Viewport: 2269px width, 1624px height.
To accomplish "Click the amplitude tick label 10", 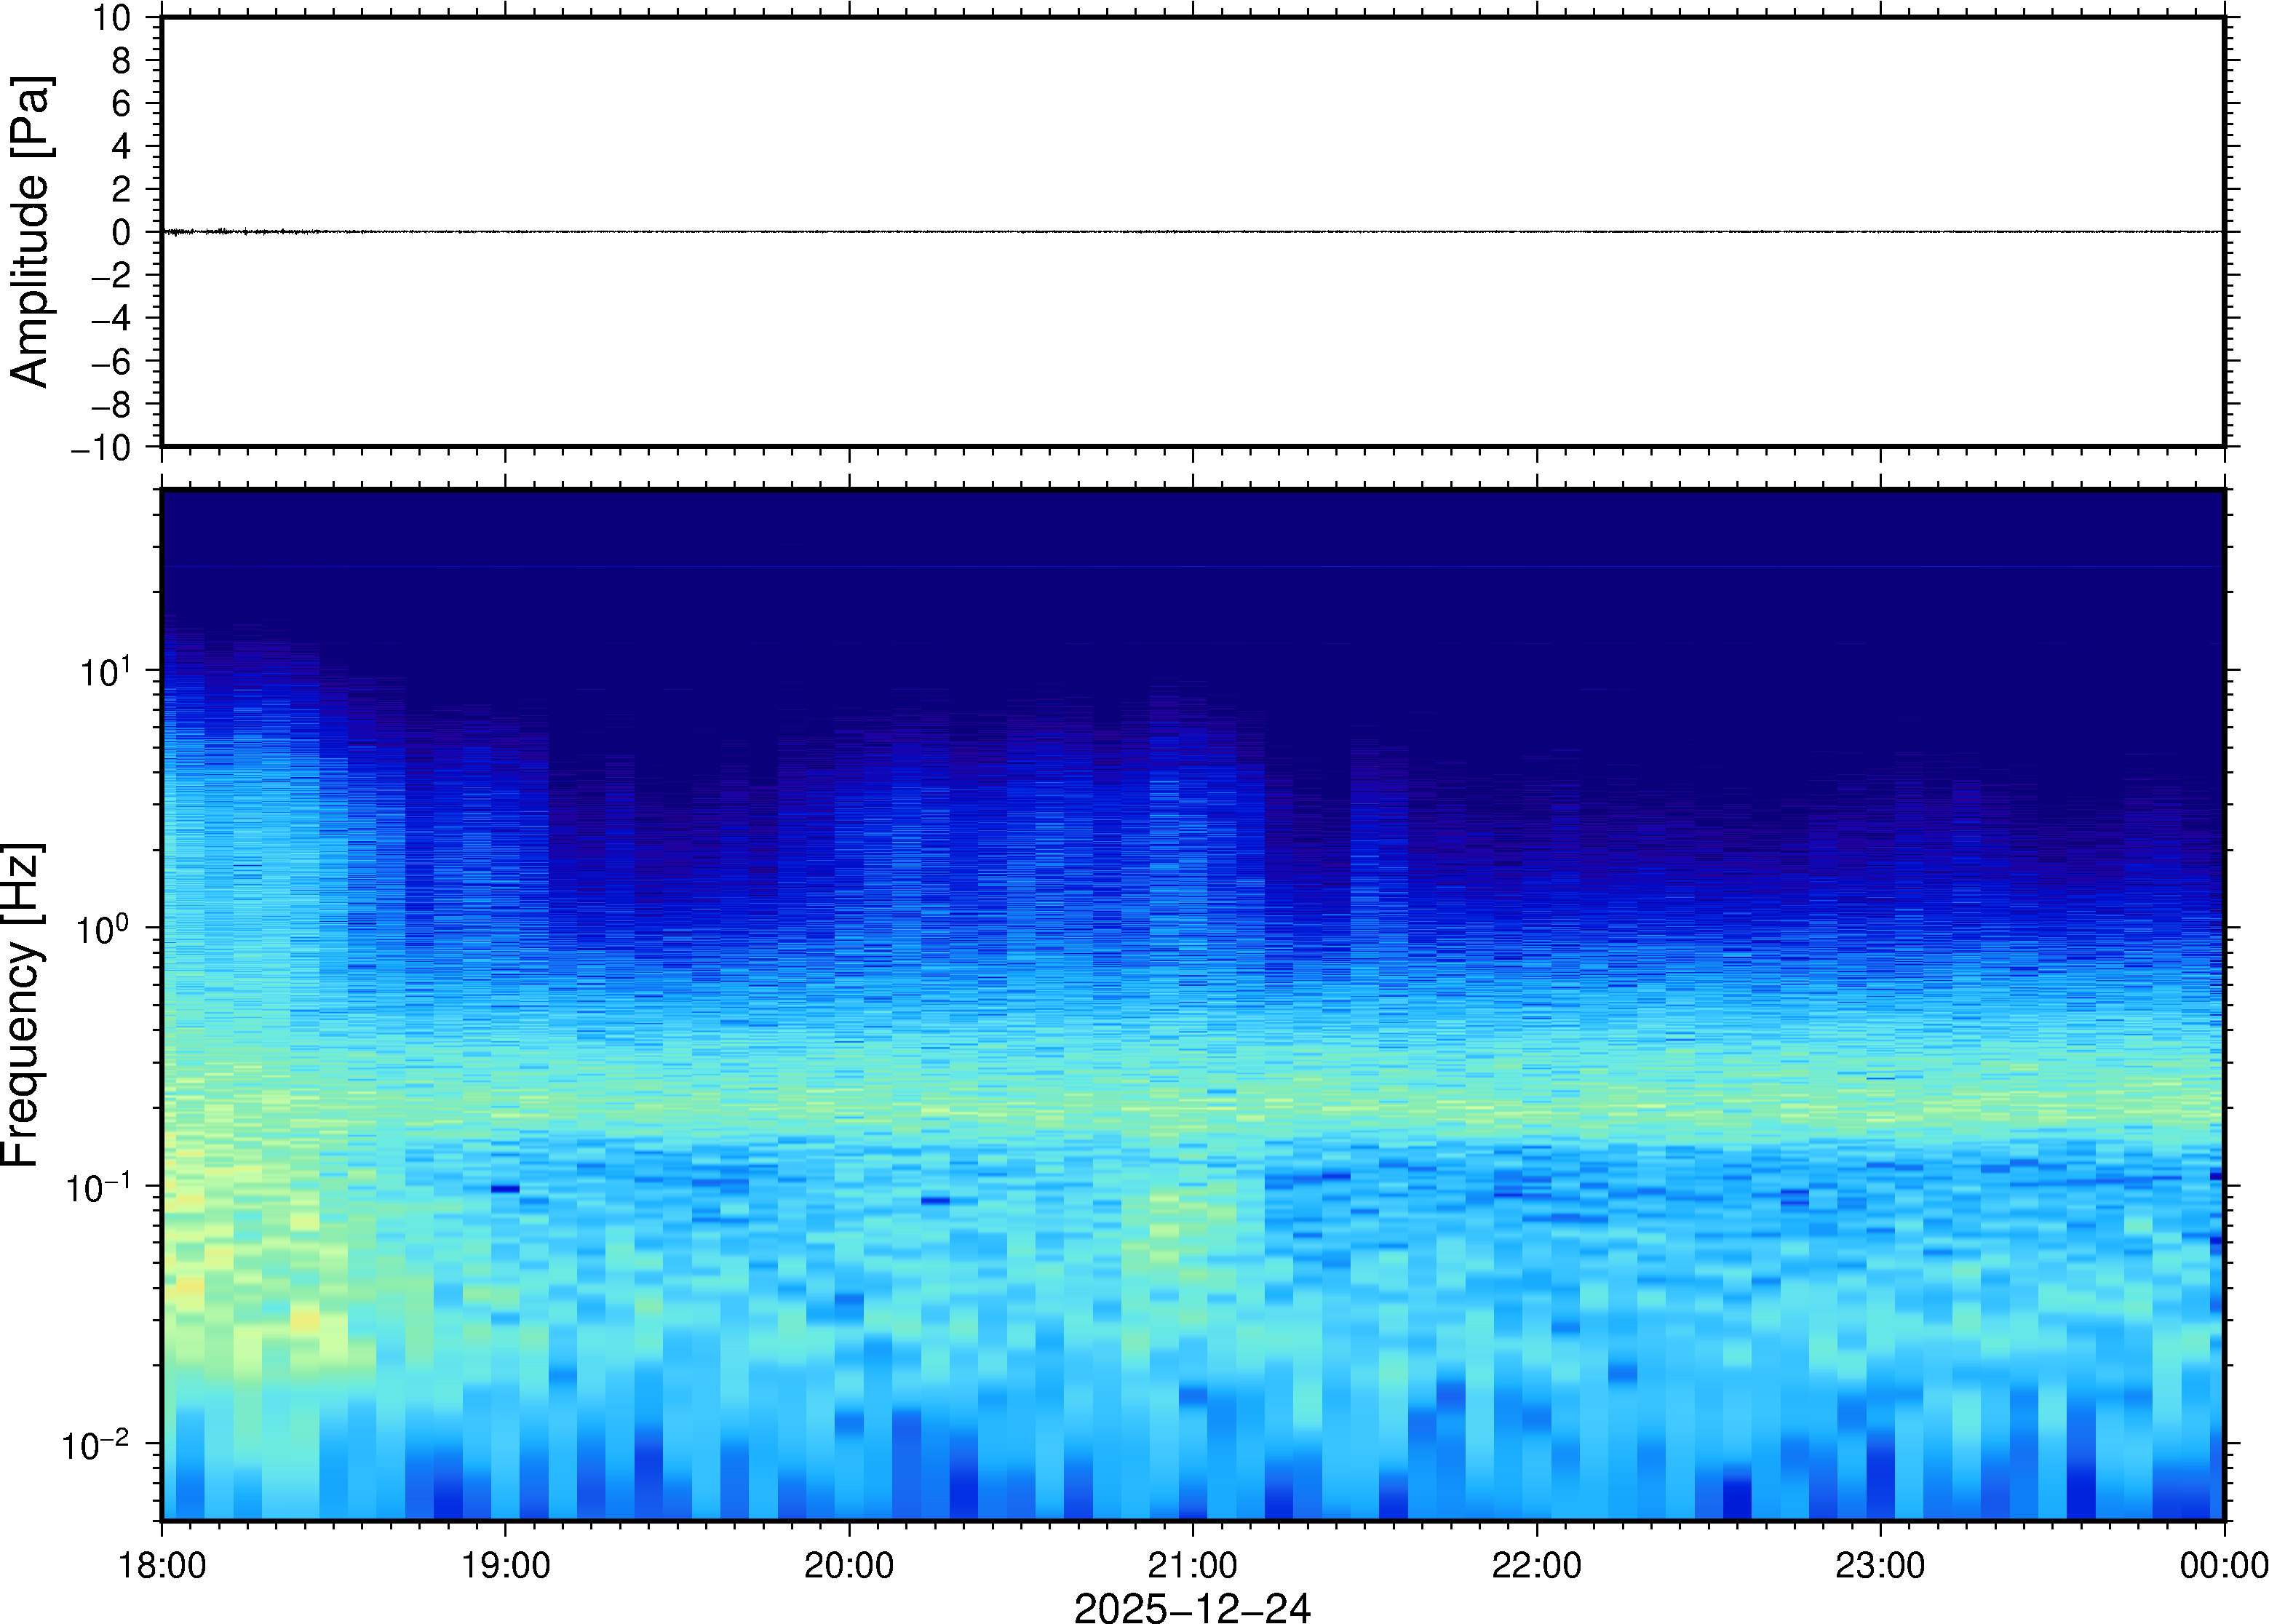I will pos(112,18).
